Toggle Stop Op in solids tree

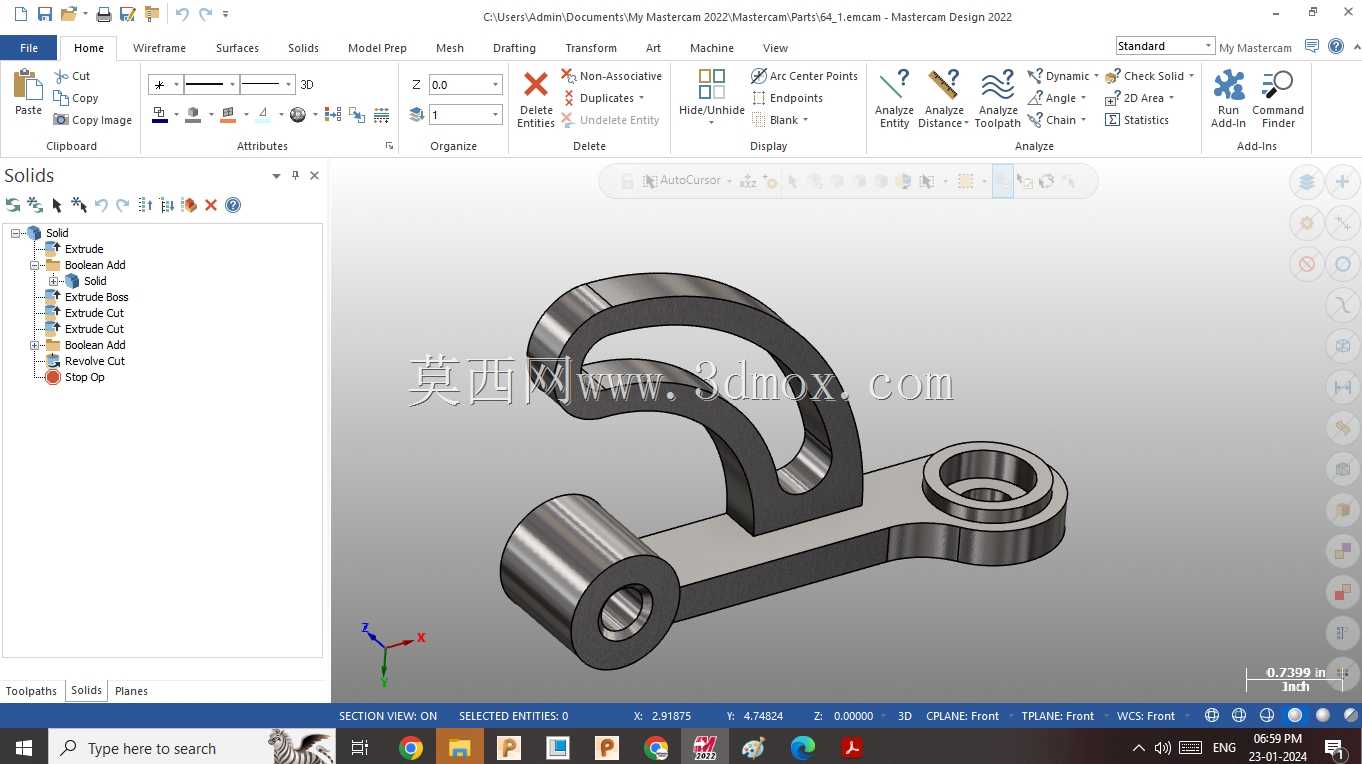75,377
